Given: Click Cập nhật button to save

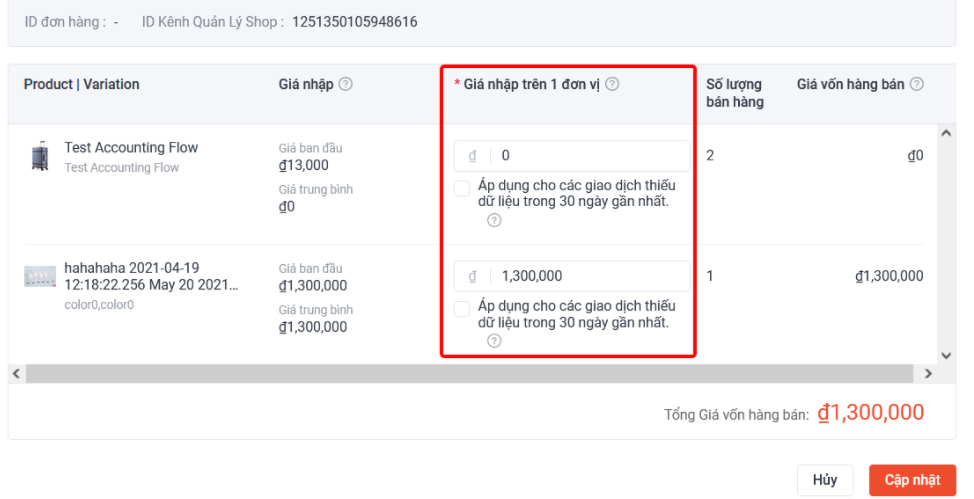Looking at the screenshot, I should (x=912, y=480).
